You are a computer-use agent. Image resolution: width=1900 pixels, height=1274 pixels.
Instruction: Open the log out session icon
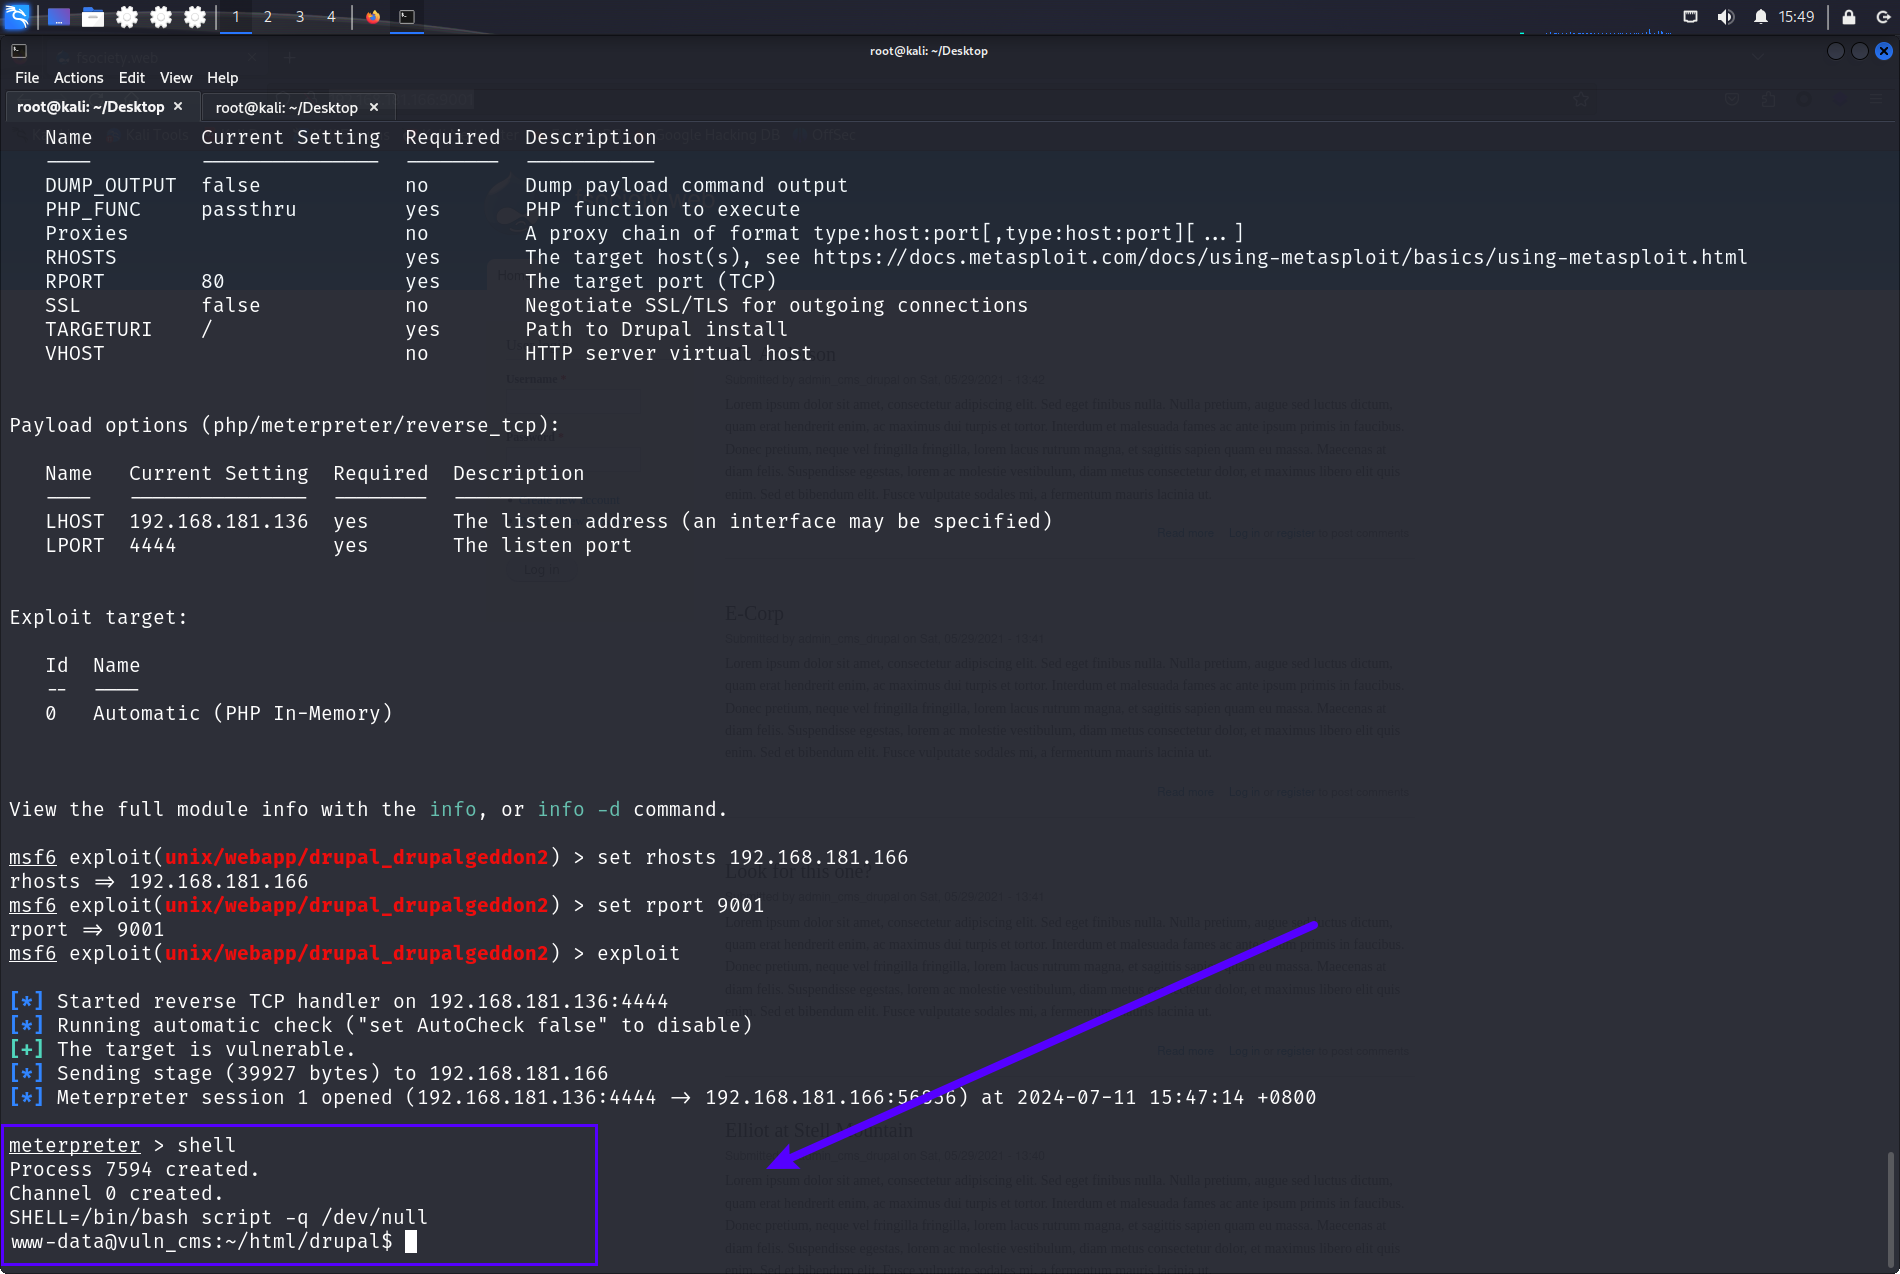[1883, 17]
